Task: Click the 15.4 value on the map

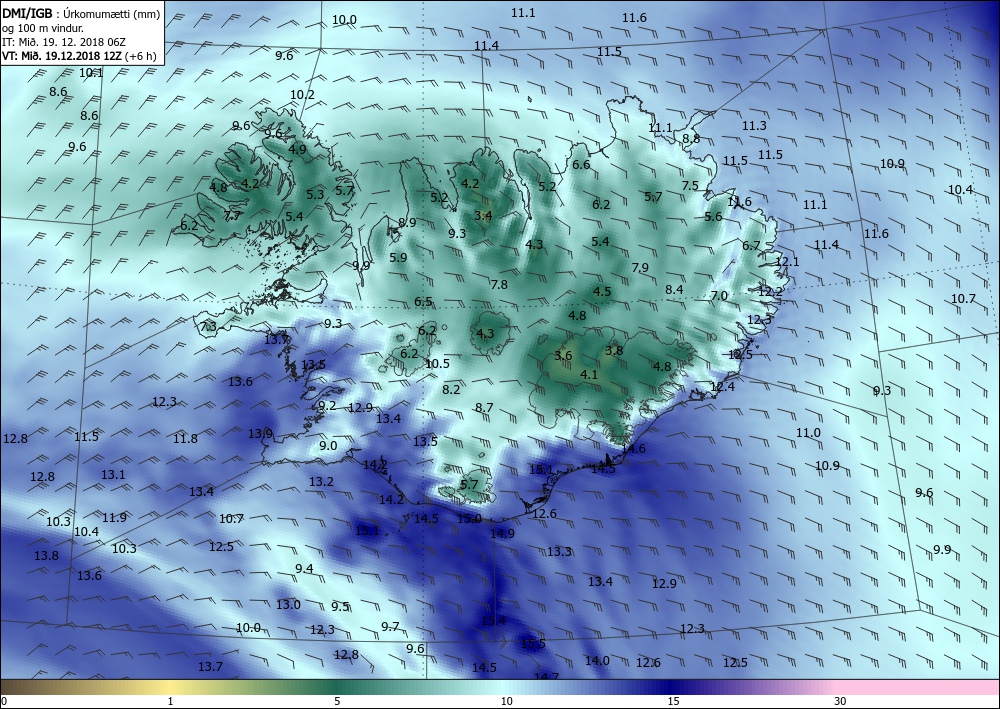Action: point(493,620)
